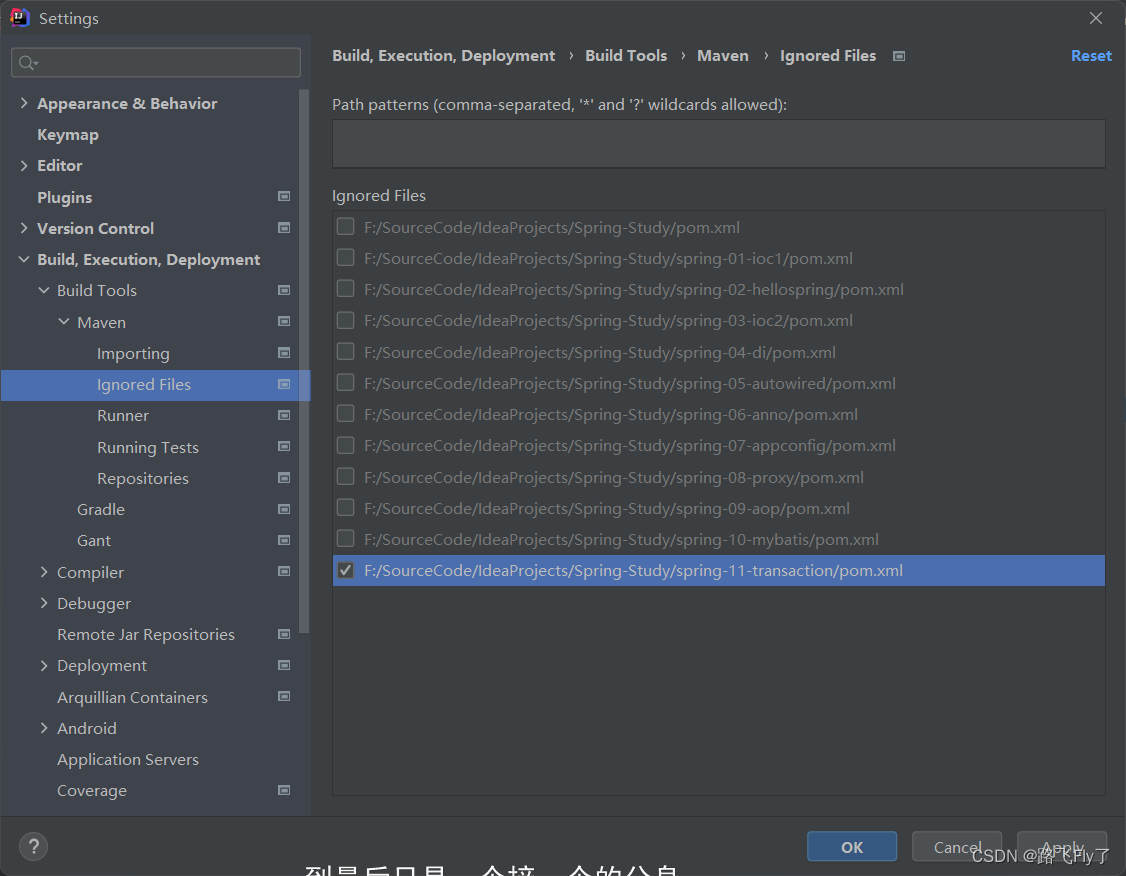Check the spring-01-ioc1 pom.xml checkbox

pos(345,258)
